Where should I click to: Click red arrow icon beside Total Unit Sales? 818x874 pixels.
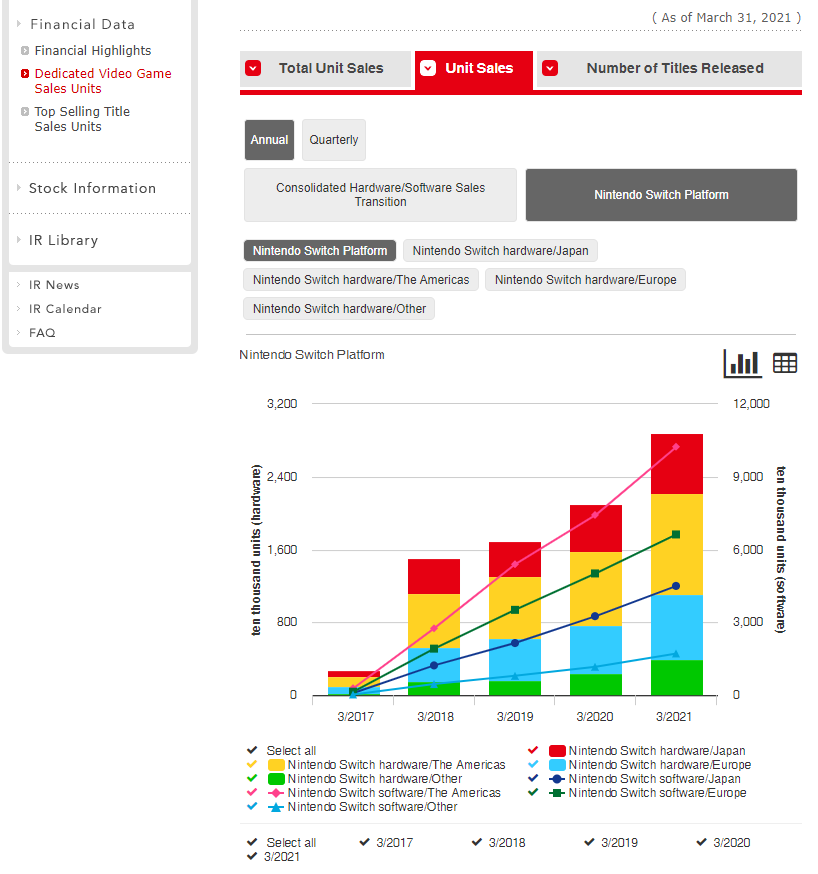click(x=253, y=68)
